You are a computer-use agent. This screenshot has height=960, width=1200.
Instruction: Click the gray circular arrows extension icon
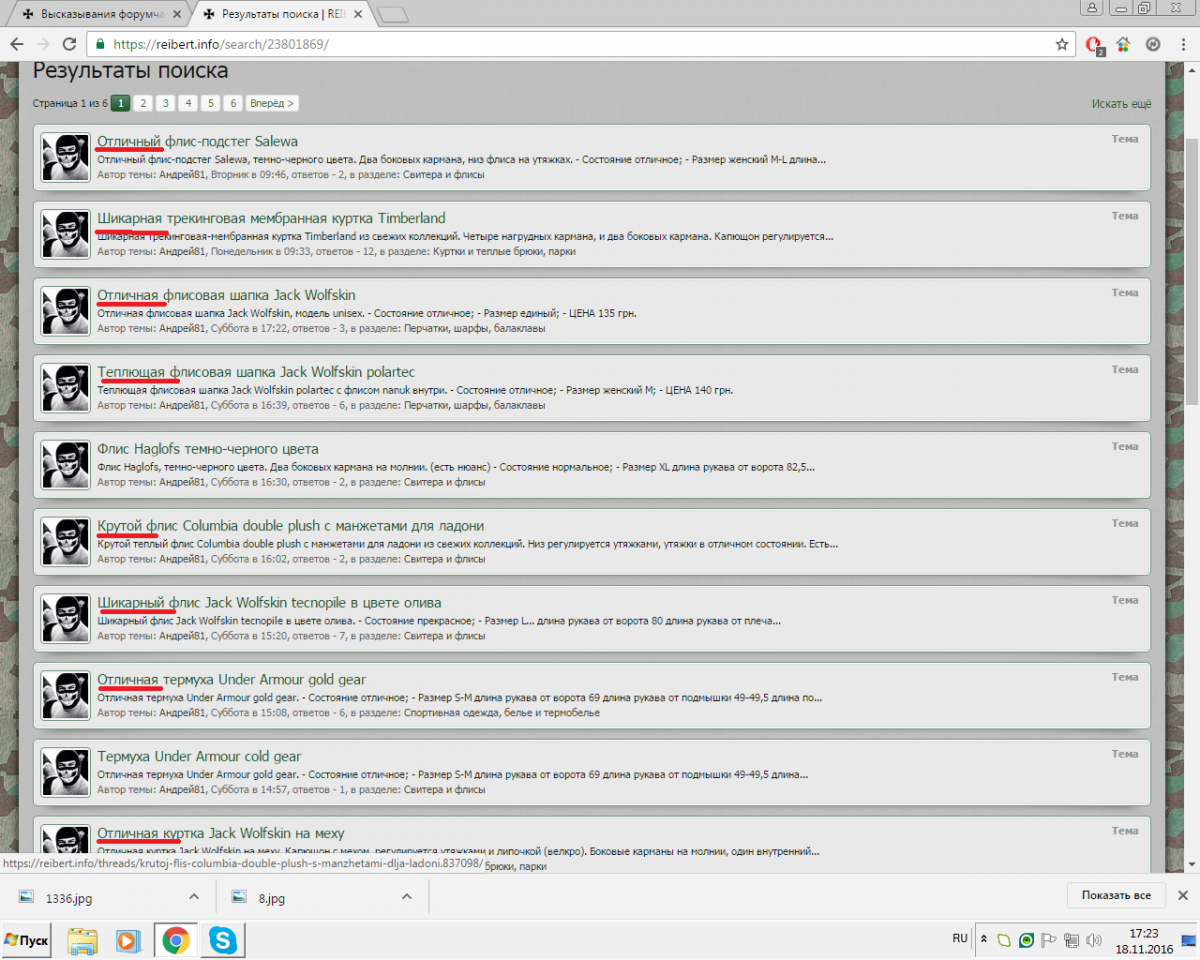click(1152, 44)
